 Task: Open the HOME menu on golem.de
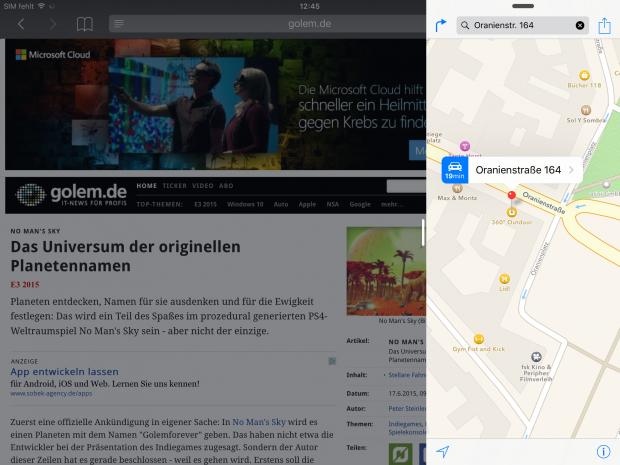click(x=147, y=186)
